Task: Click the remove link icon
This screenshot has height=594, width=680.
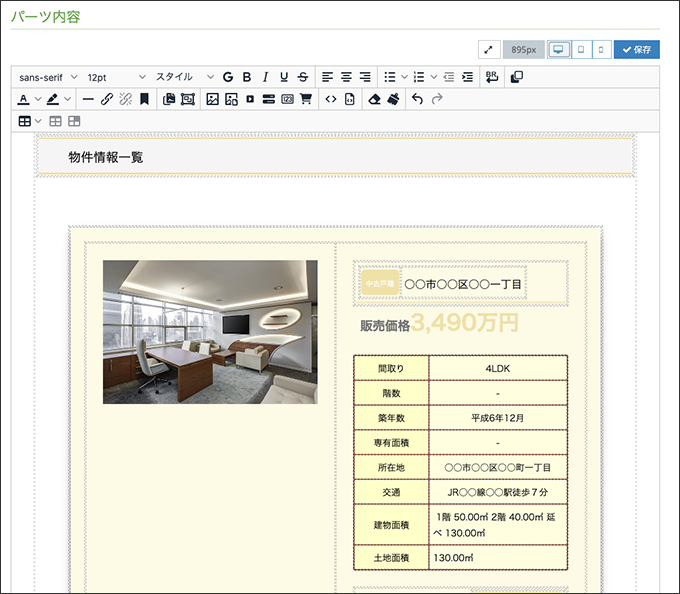Action: pyautogui.click(x=125, y=99)
